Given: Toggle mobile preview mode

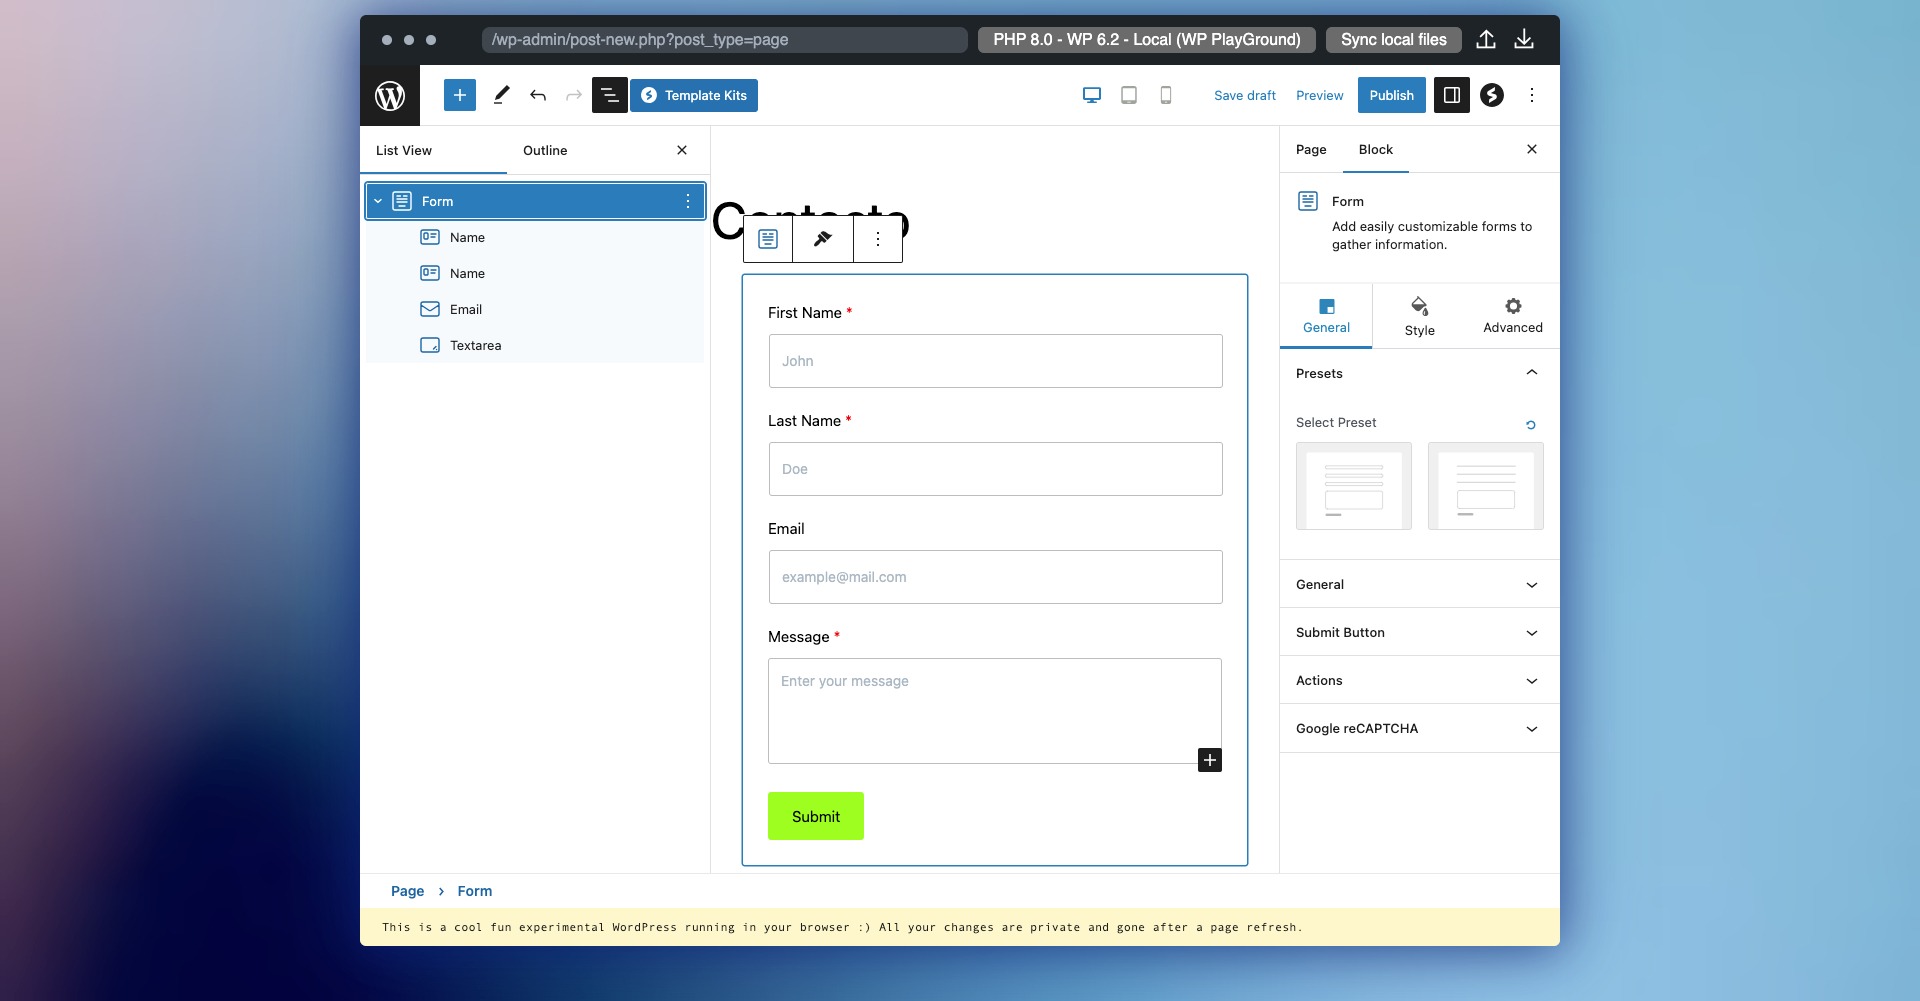Looking at the screenshot, I should coord(1165,95).
